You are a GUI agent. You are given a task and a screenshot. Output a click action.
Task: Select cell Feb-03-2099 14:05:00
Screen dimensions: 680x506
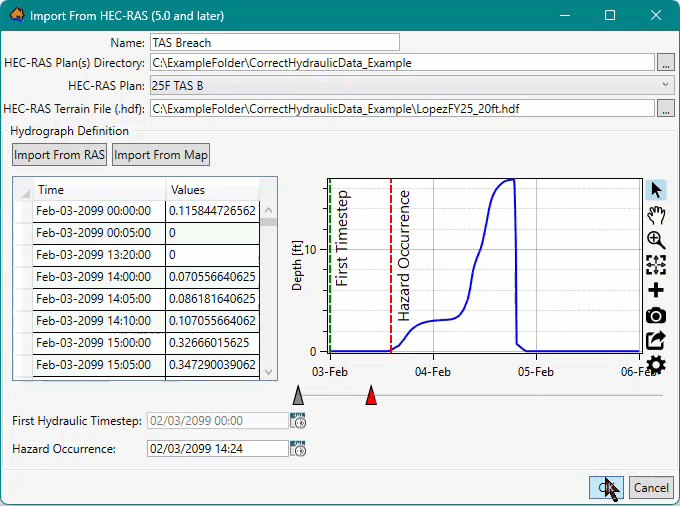click(x=99, y=299)
